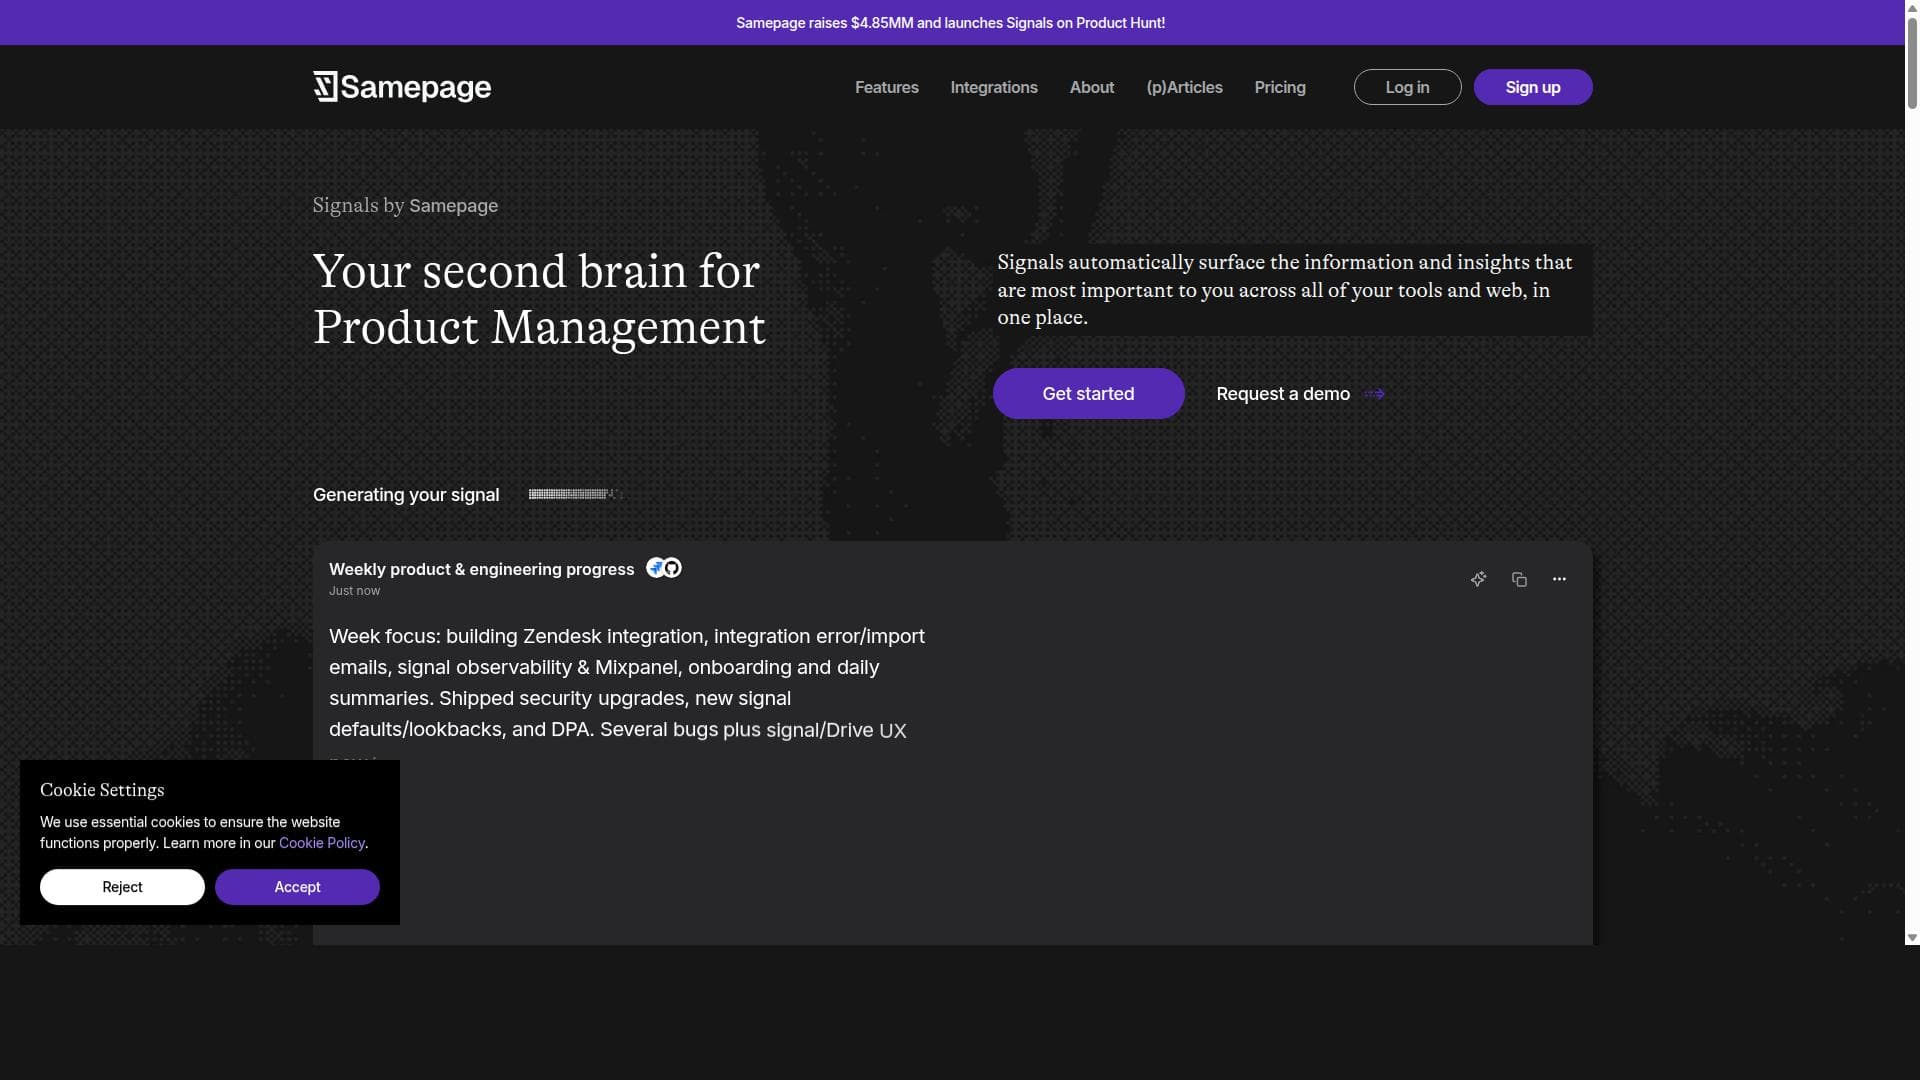Open the three-dot more options menu

1559,579
